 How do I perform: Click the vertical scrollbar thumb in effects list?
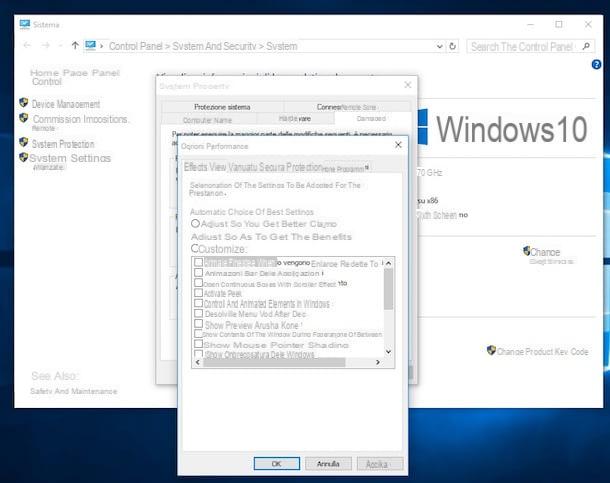click(388, 289)
